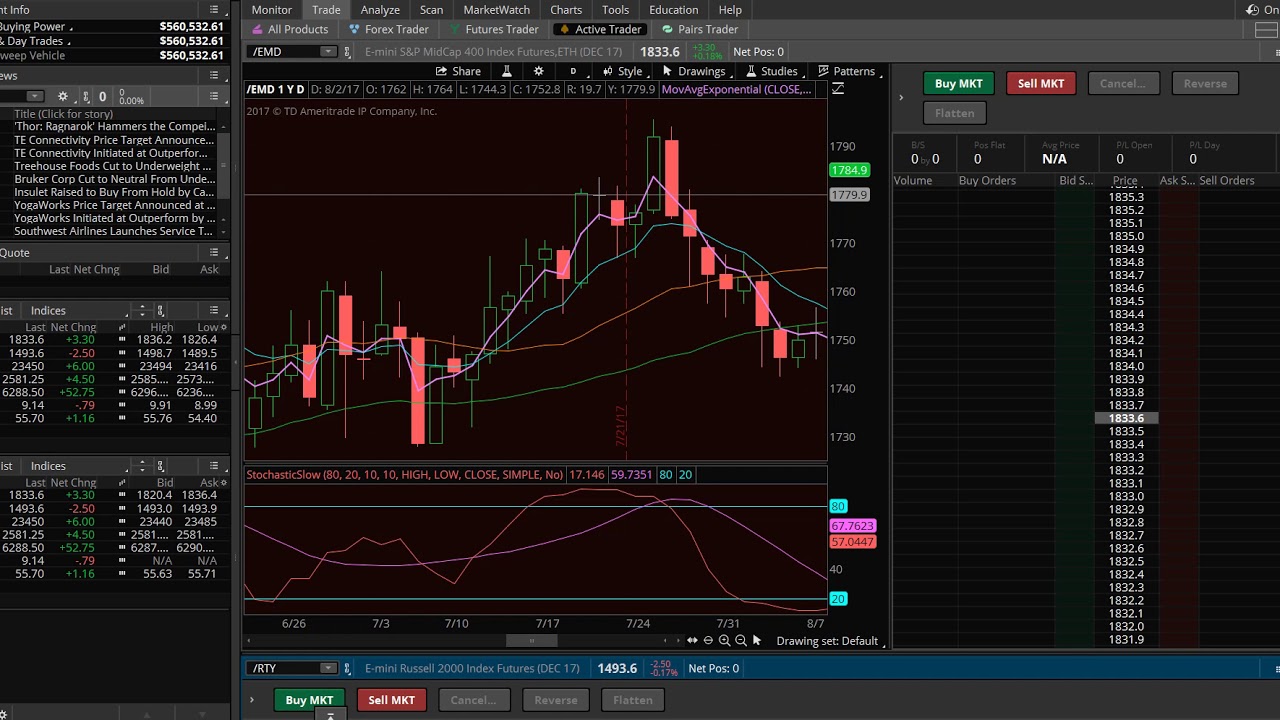Click the second magnifier zoom icon below chart
This screenshot has height=720, width=1280.
tap(741, 641)
